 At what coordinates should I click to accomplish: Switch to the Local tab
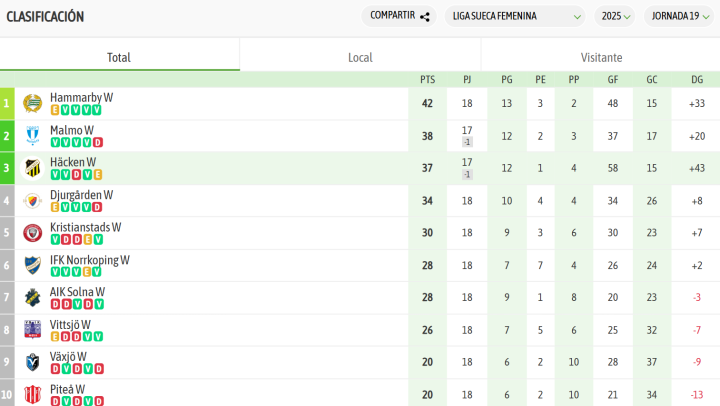tap(360, 57)
